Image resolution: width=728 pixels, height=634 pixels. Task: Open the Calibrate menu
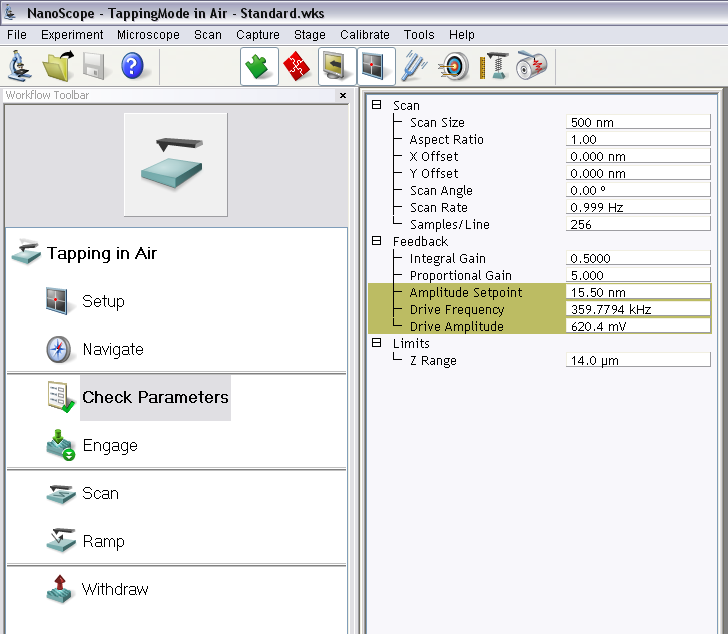(x=364, y=34)
